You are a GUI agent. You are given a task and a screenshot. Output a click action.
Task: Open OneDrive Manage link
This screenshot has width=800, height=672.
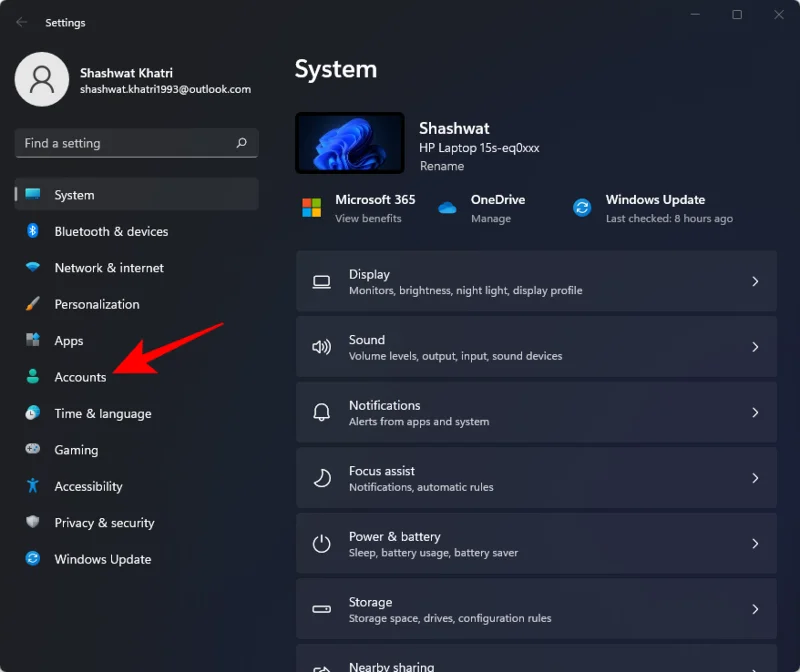489,217
